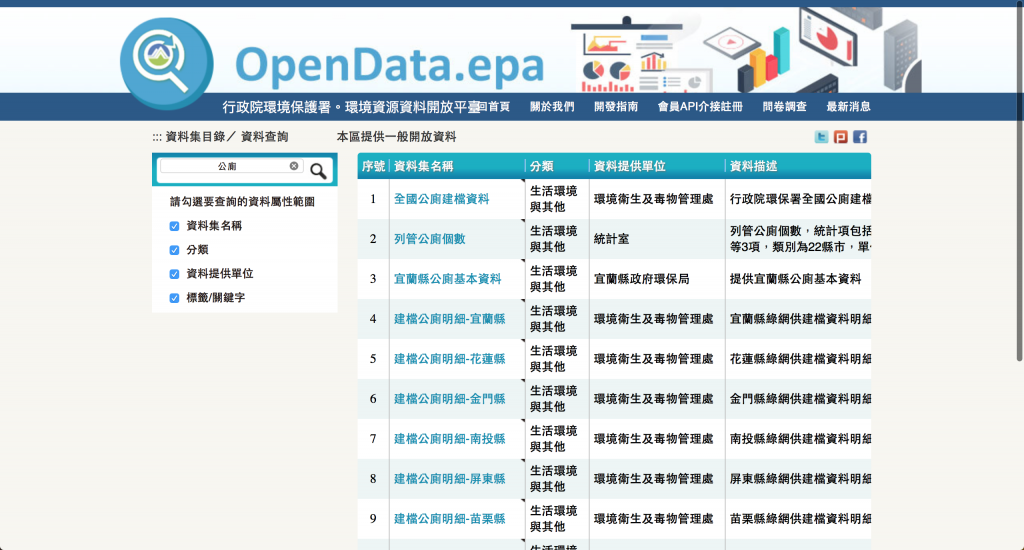Open the 建檔公廁明細-屏東縣 link
1024x550 pixels.
[x=449, y=479]
